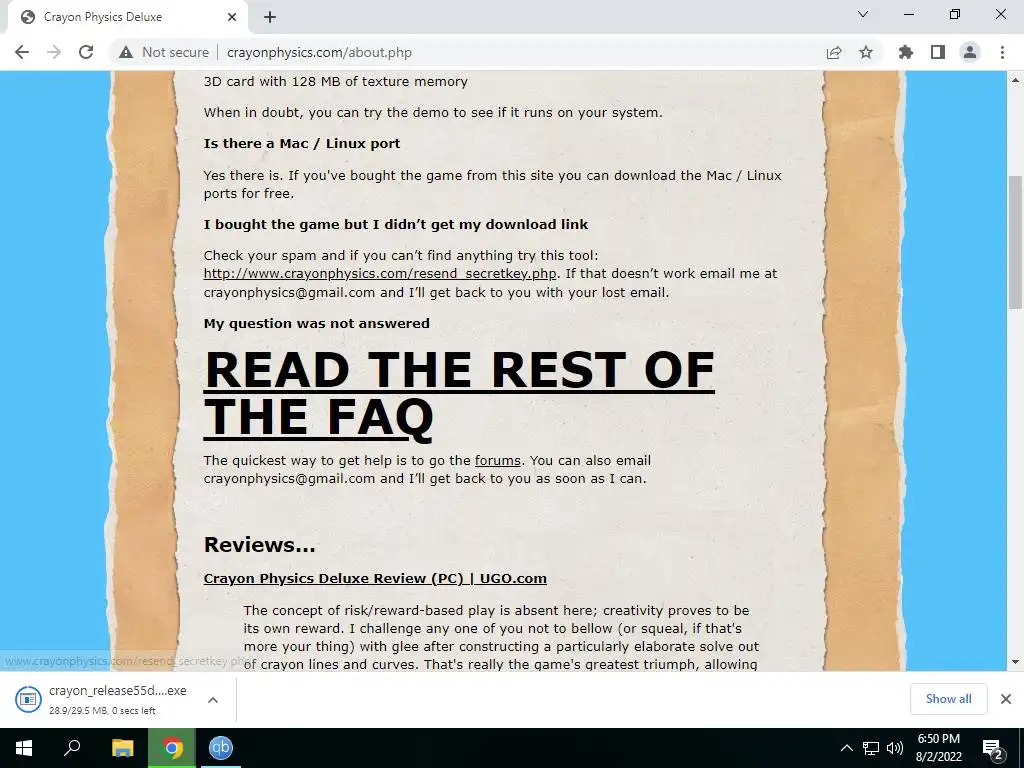Image resolution: width=1024 pixels, height=768 pixels.
Task: Open the notification center icon
Action: [x=993, y=748]
